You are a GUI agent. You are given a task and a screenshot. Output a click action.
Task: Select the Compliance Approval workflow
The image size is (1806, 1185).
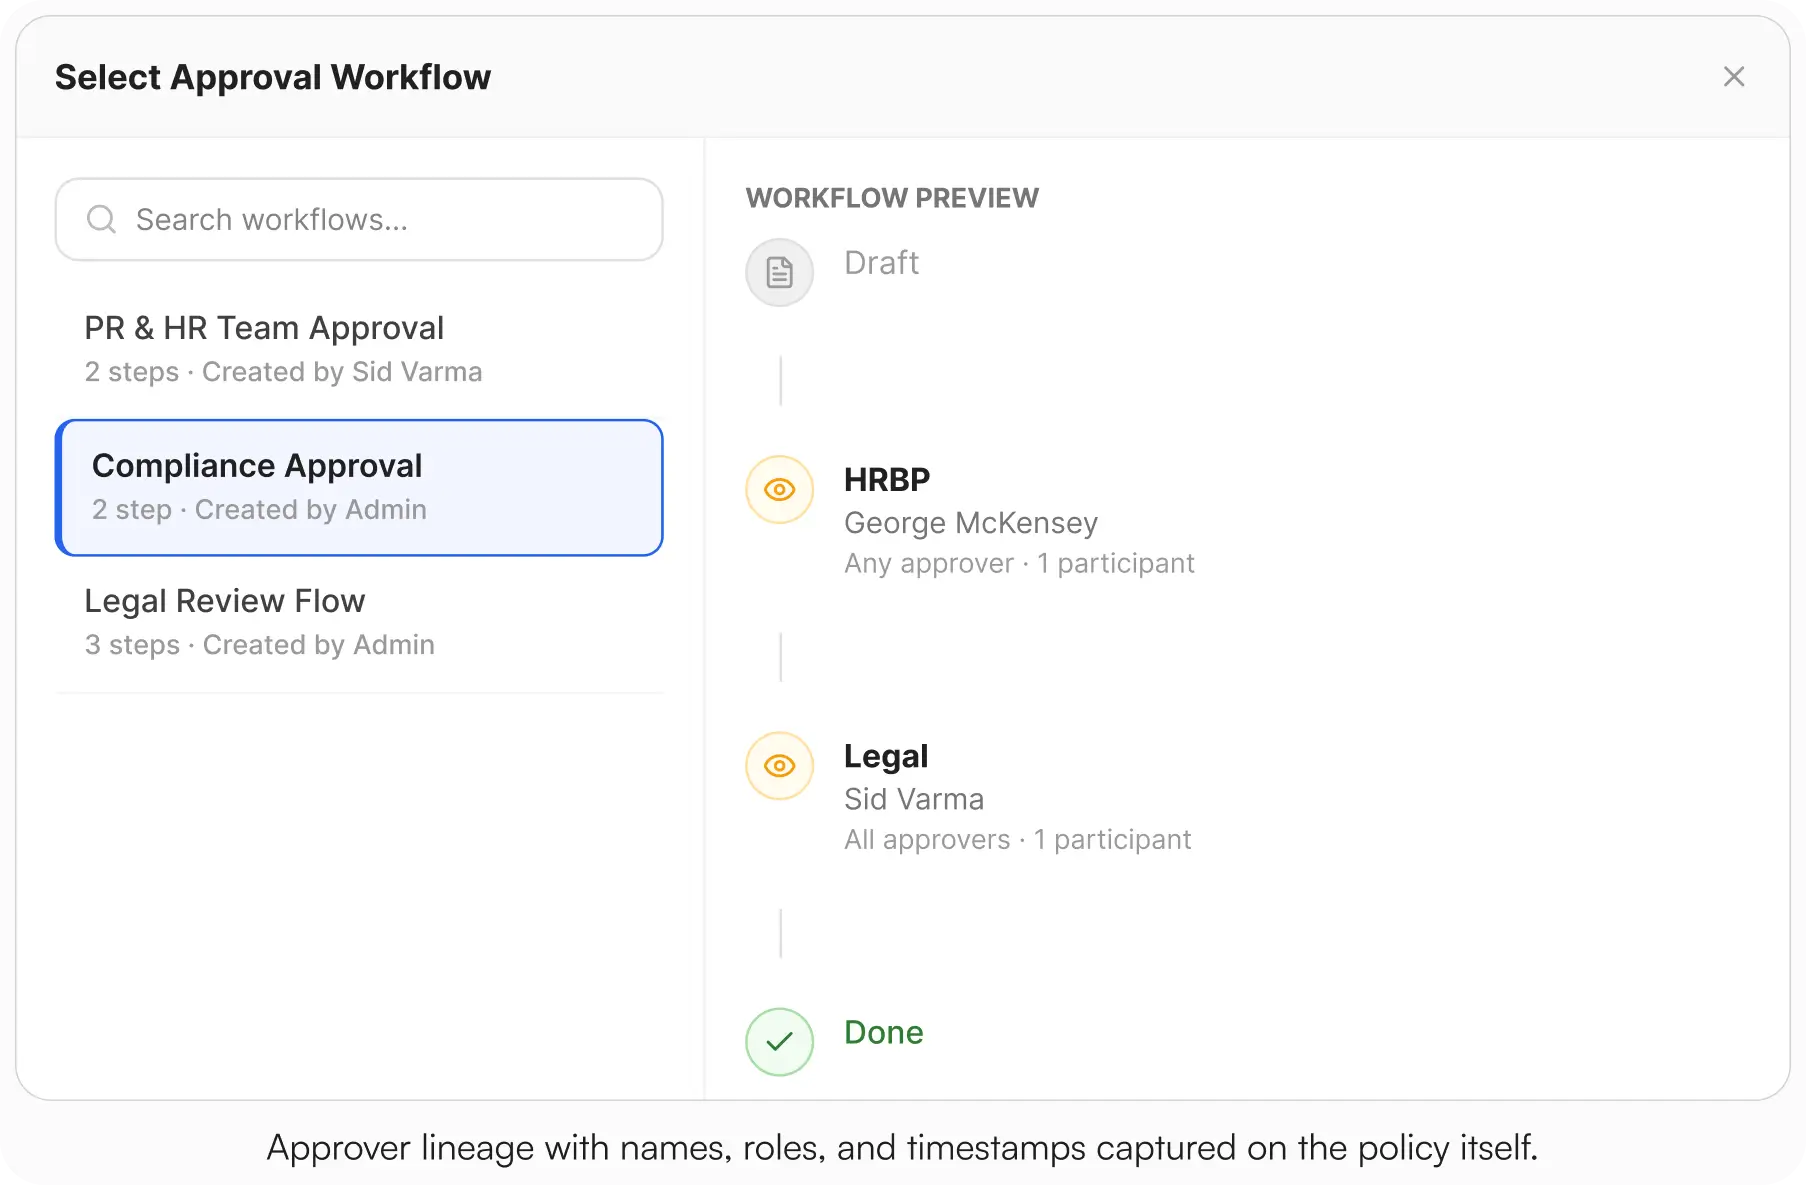point(359,488)
